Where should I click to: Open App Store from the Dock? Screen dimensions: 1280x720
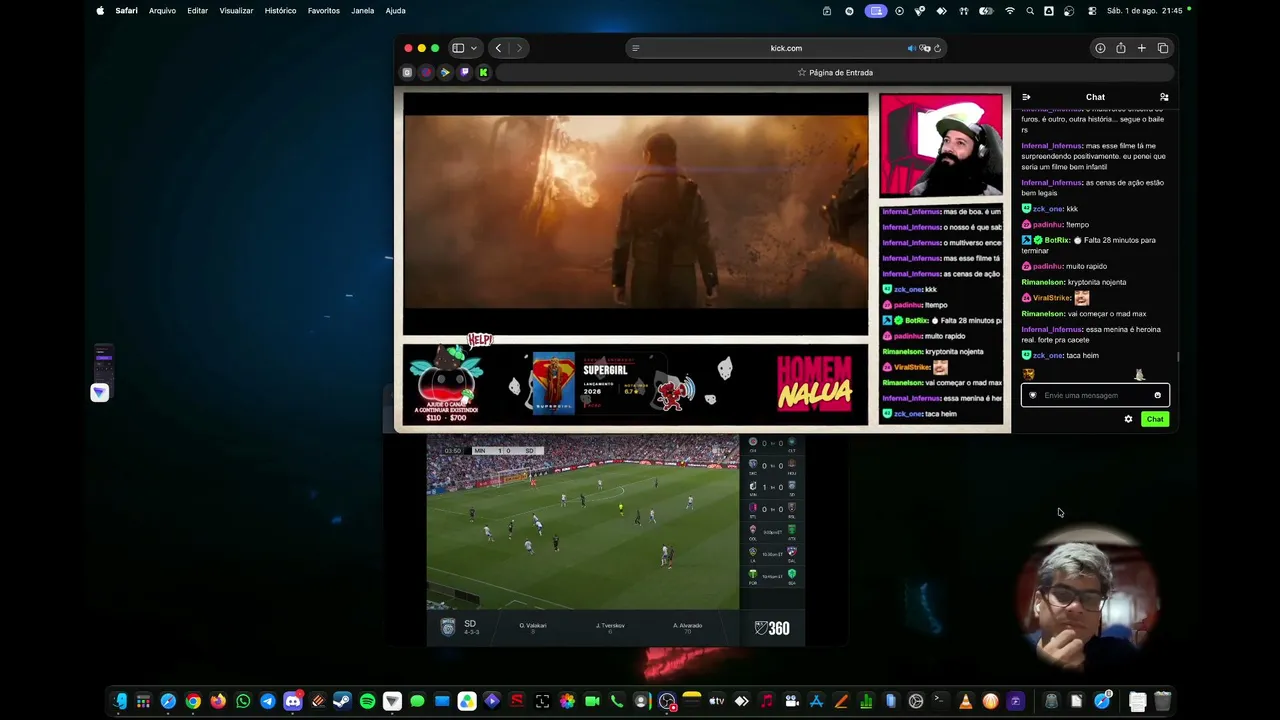click(x=816, y=701)
